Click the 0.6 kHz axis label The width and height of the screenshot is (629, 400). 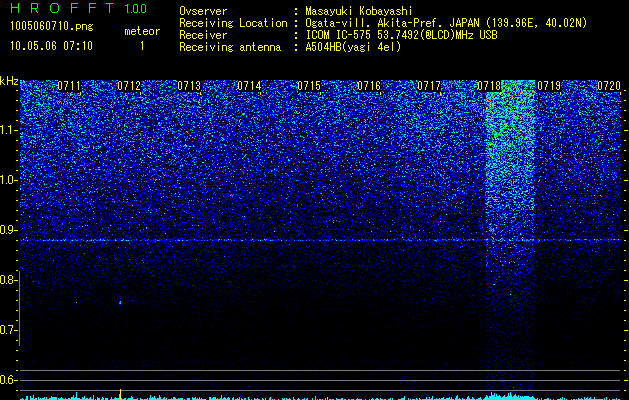(8, 380)
